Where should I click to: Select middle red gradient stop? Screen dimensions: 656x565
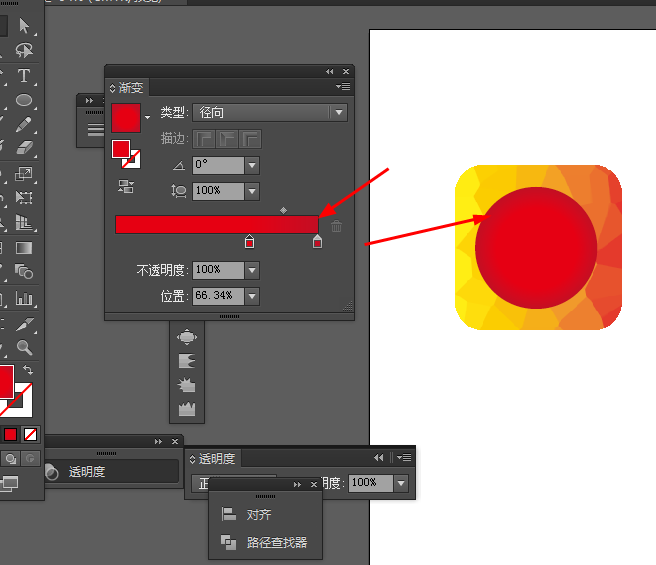(249, 241)
